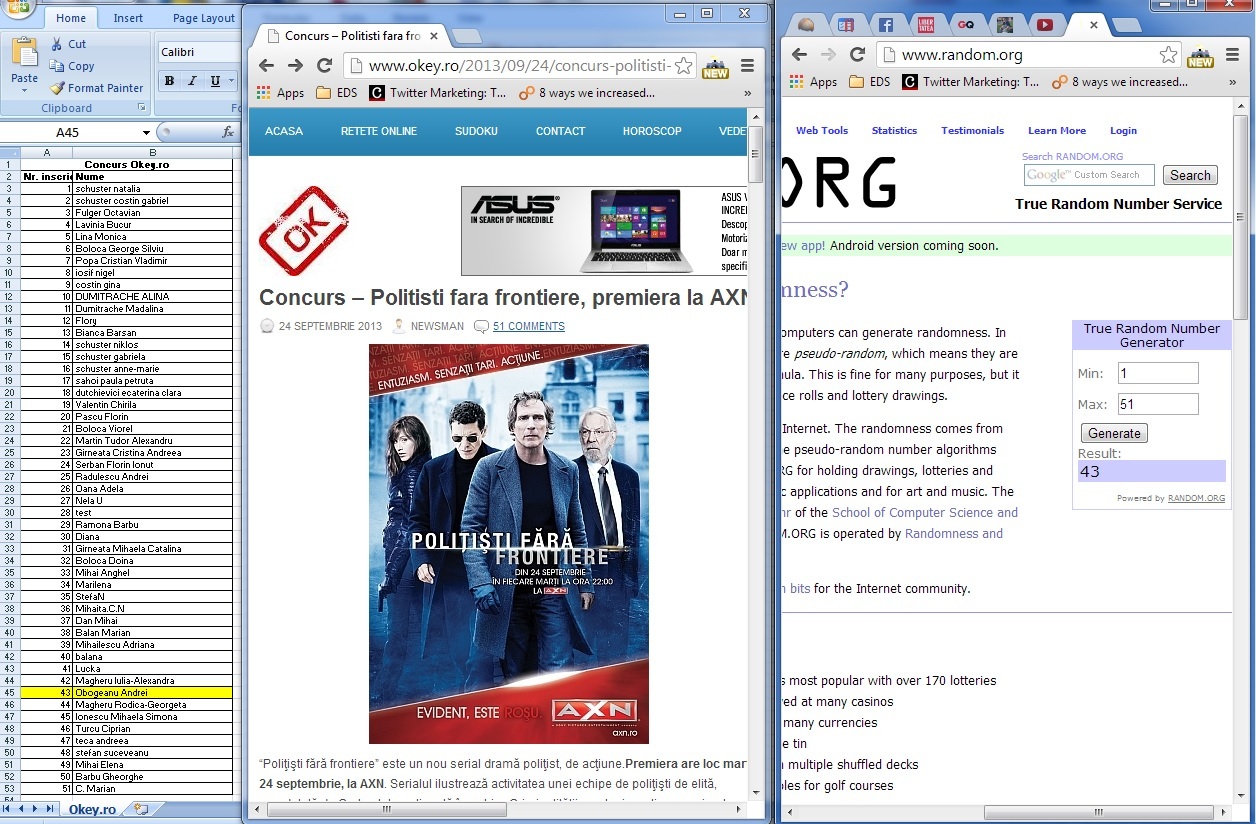The image size is (1256, 824).
Task: Click the Insert Worksheet icon beside Okey.ro
Action: click(141, 809)
